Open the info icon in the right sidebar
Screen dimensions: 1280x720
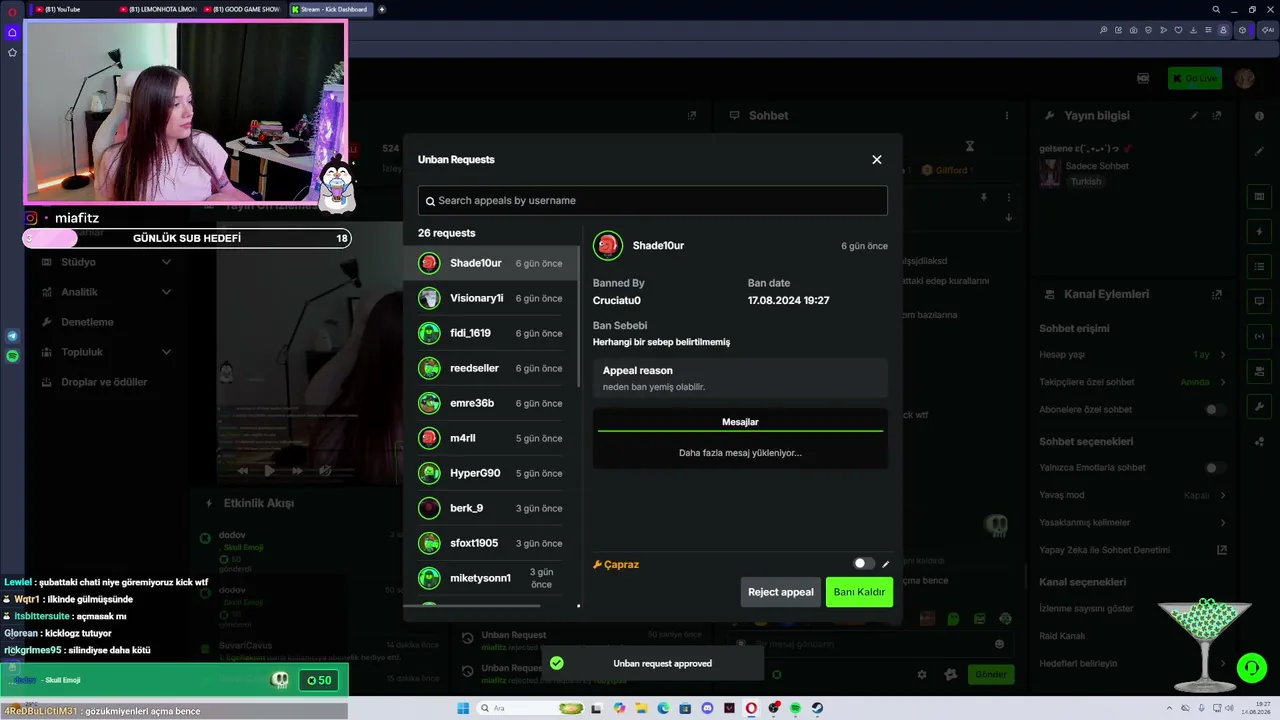tap(1259, 116)
